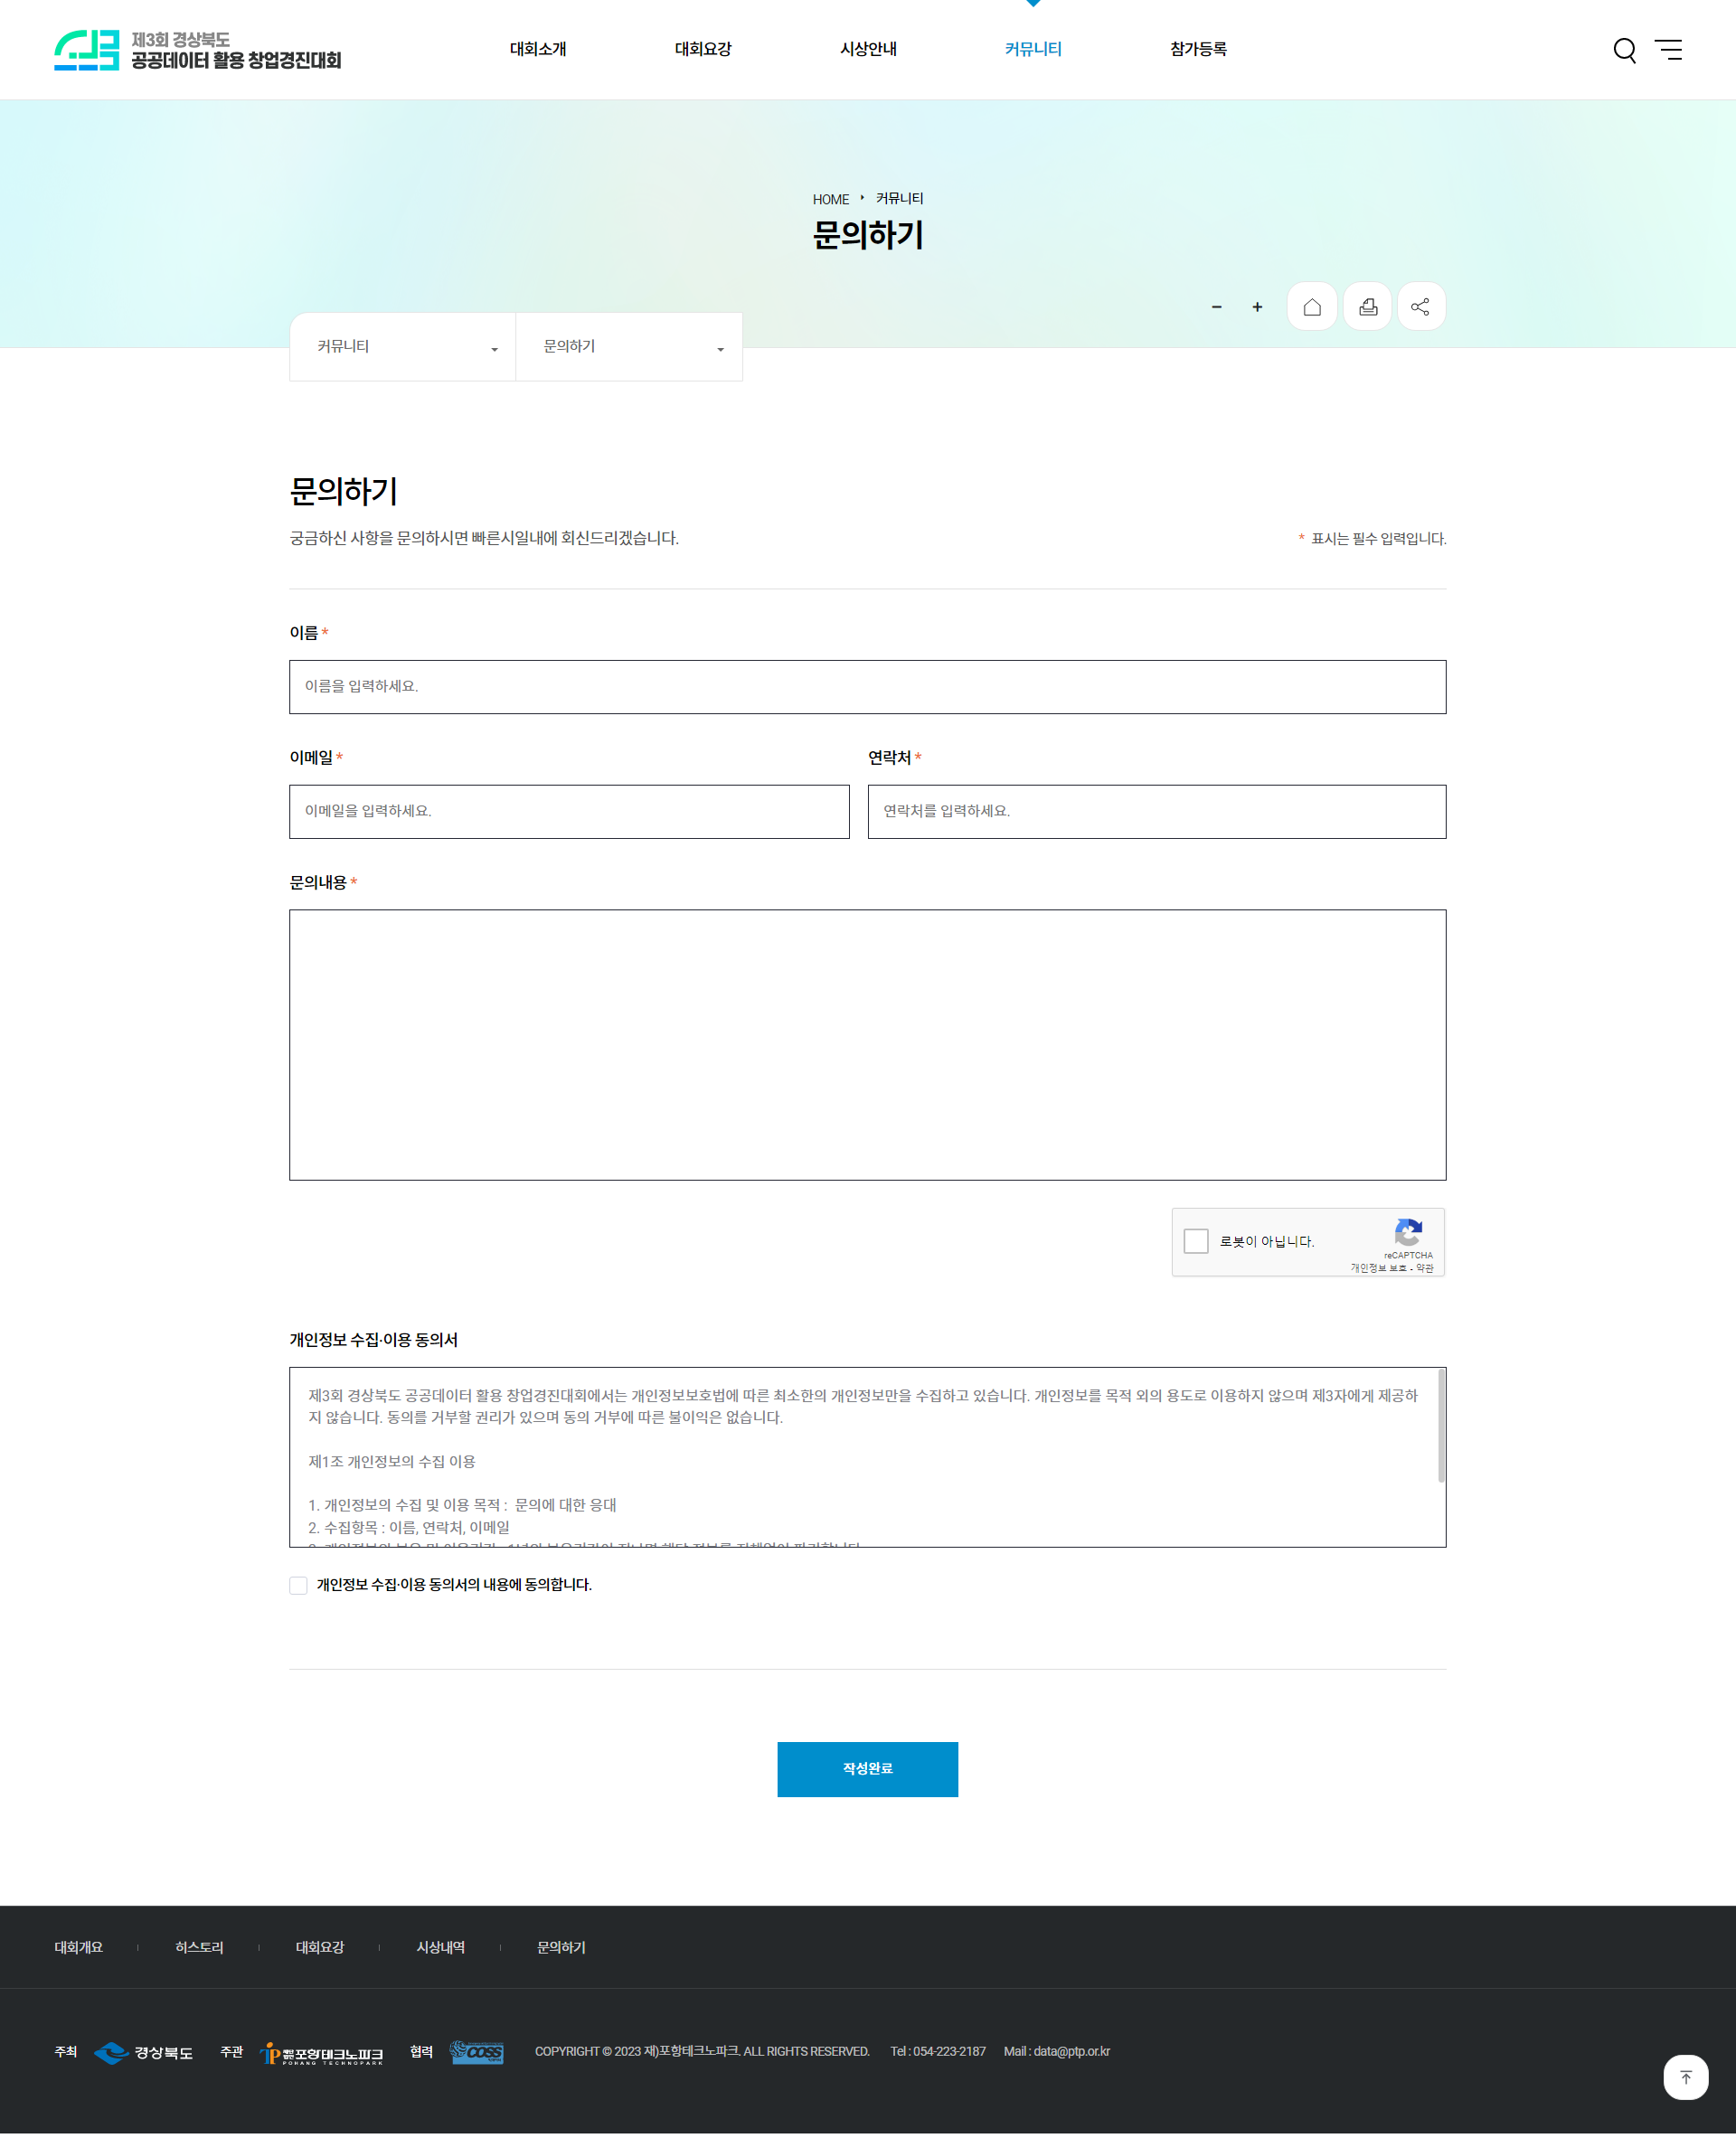1736x2138 pixels.
Task: Jump to top with arrow icon button
Action: [x=1685, y=2077]
